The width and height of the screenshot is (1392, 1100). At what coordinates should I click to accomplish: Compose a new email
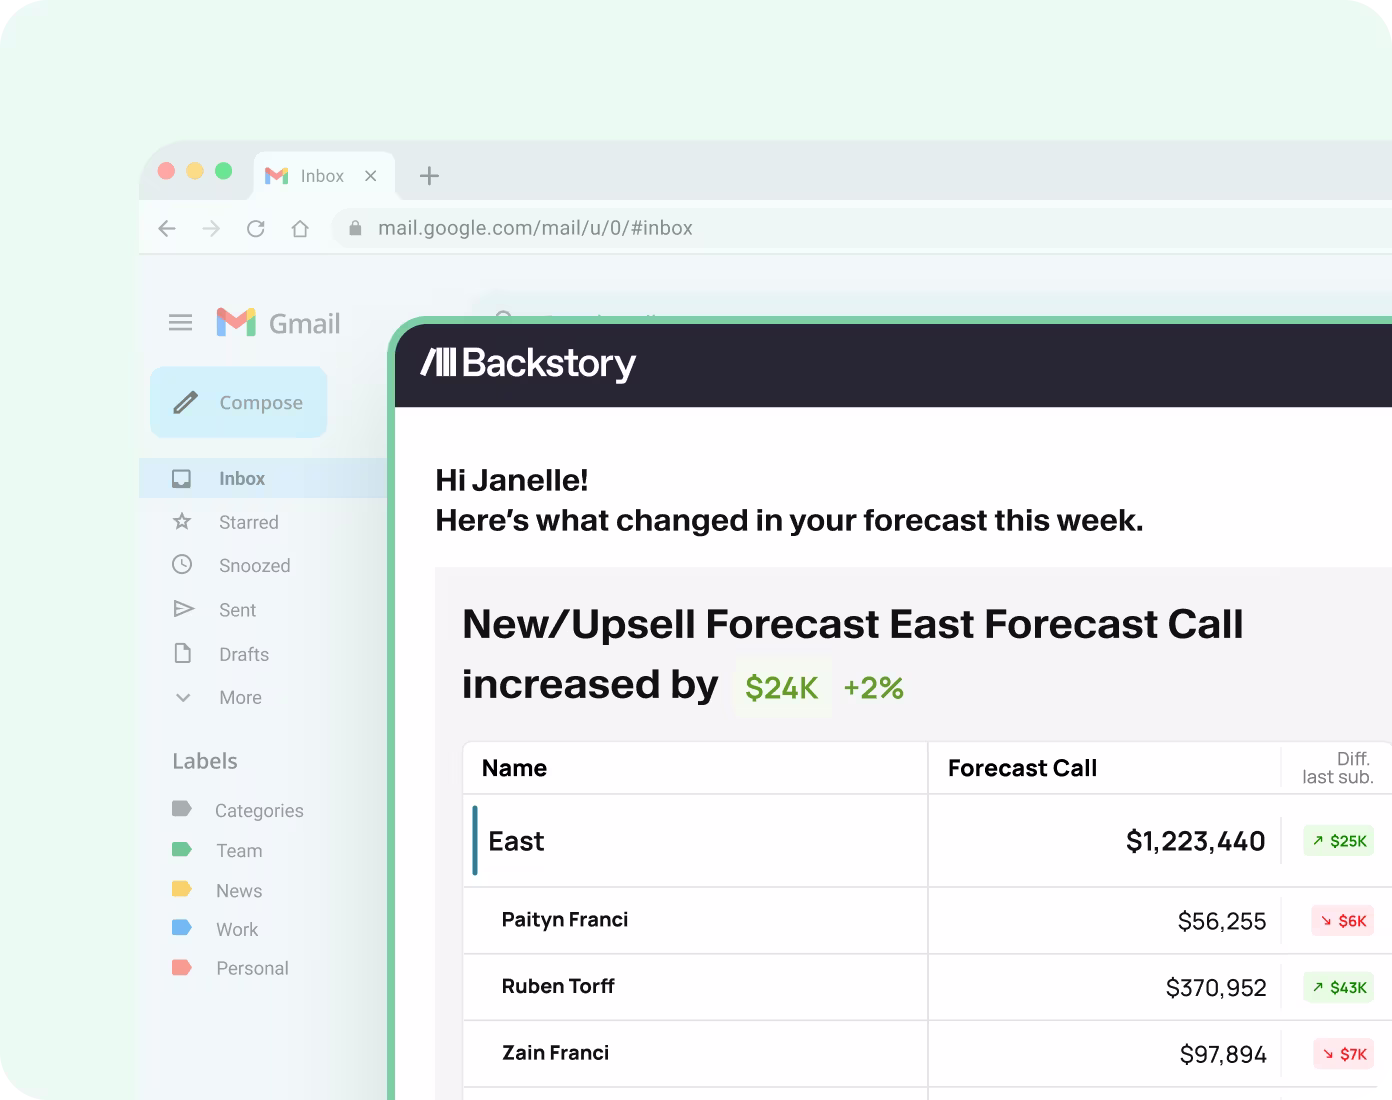(x=239, y=402)
